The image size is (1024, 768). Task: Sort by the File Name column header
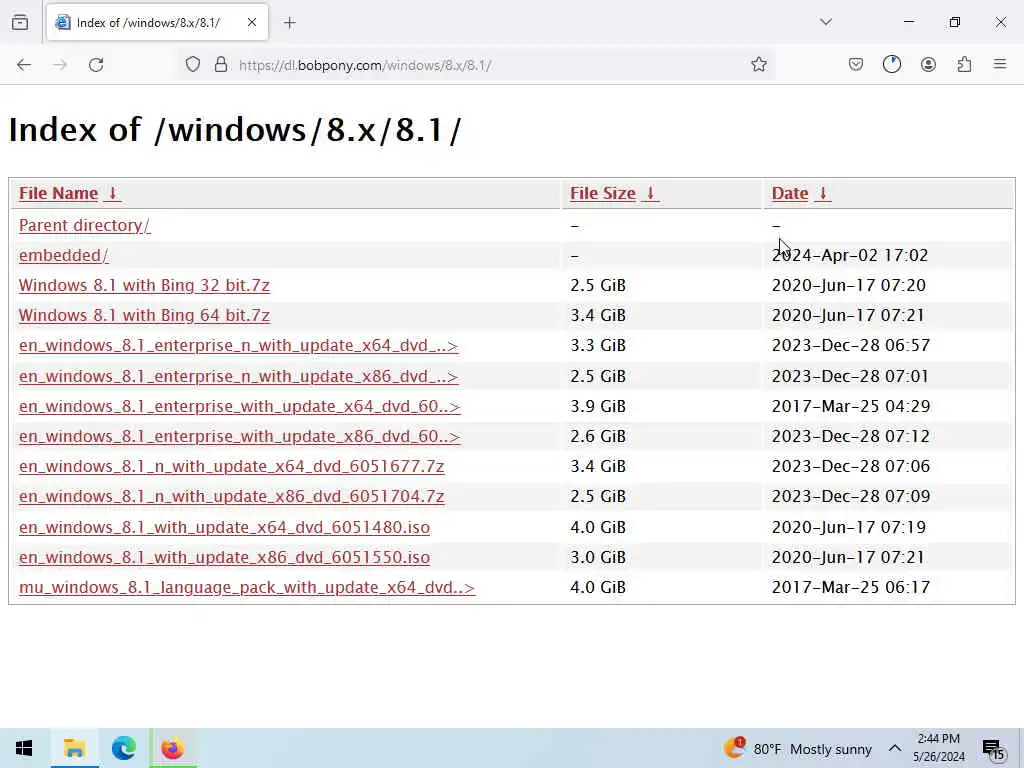point(58,193)
